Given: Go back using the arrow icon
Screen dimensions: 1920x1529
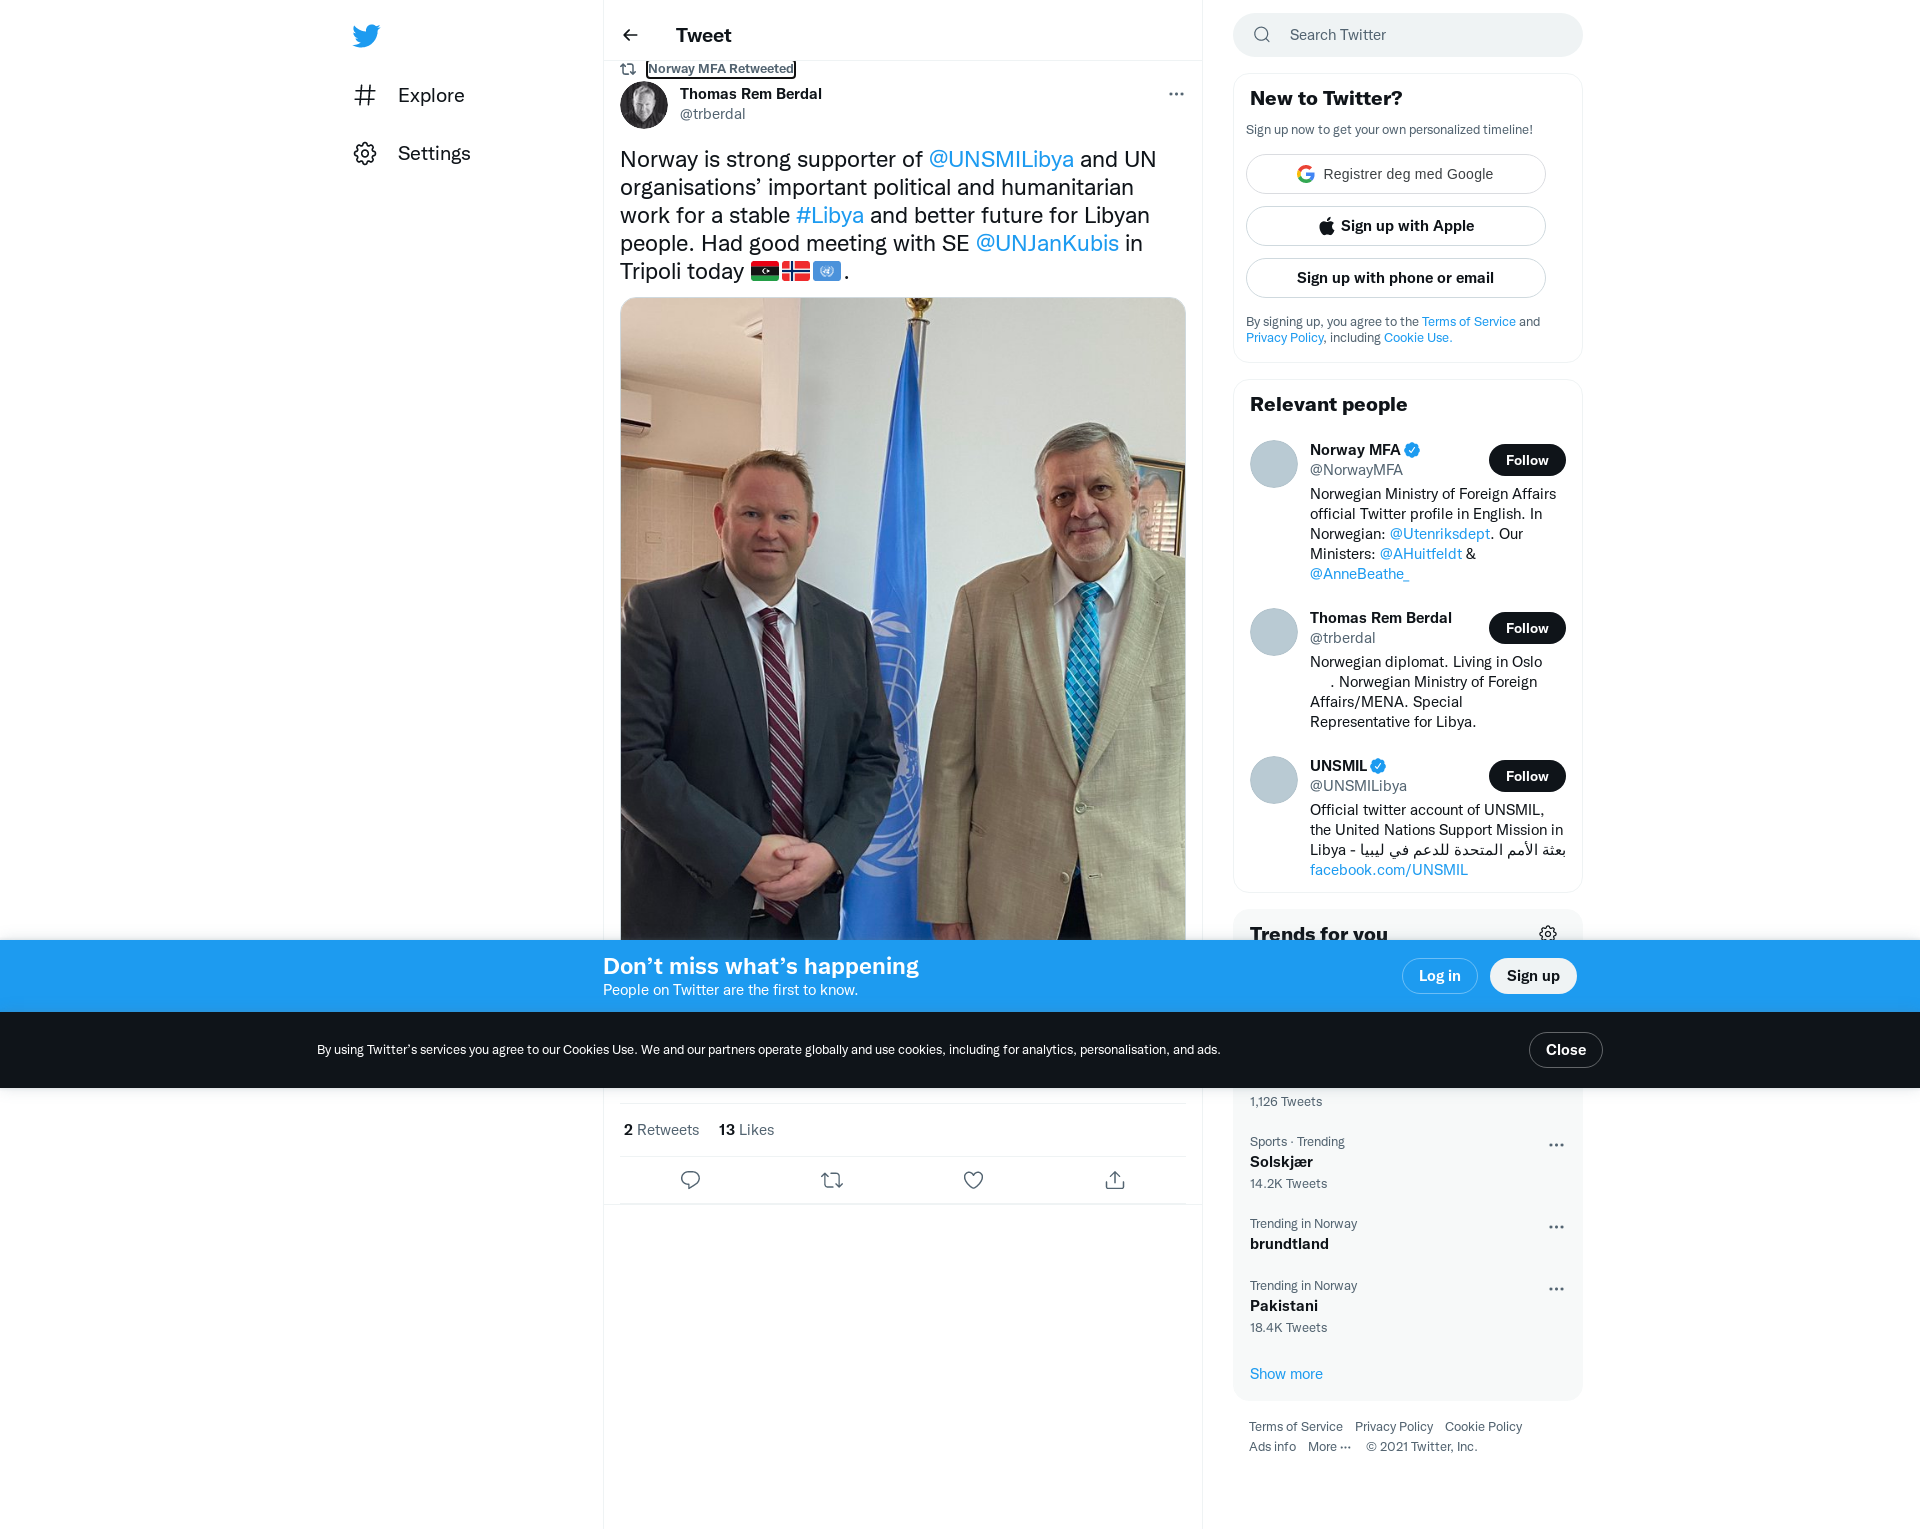Looking at the screenshot, I should pyautogui.click(x=630, y=35).
